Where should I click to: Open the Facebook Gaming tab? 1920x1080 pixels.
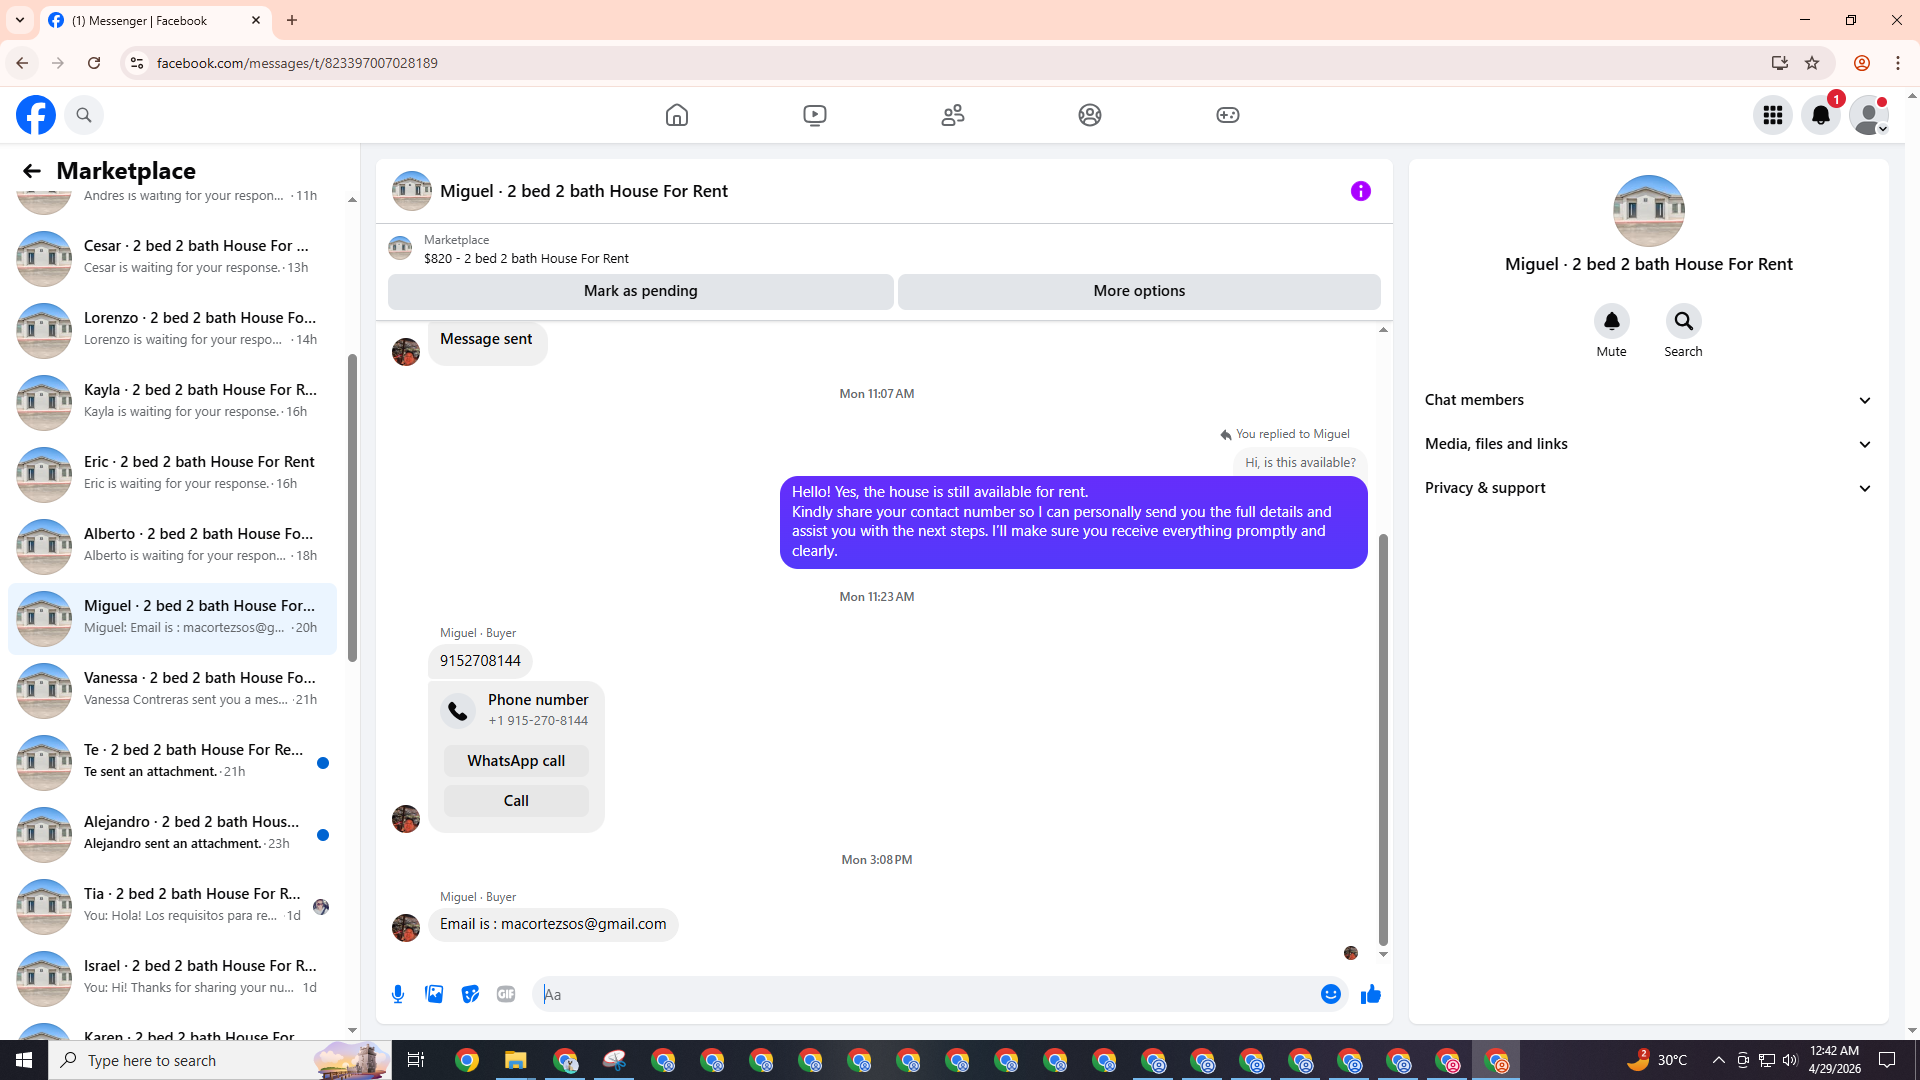1227,115
